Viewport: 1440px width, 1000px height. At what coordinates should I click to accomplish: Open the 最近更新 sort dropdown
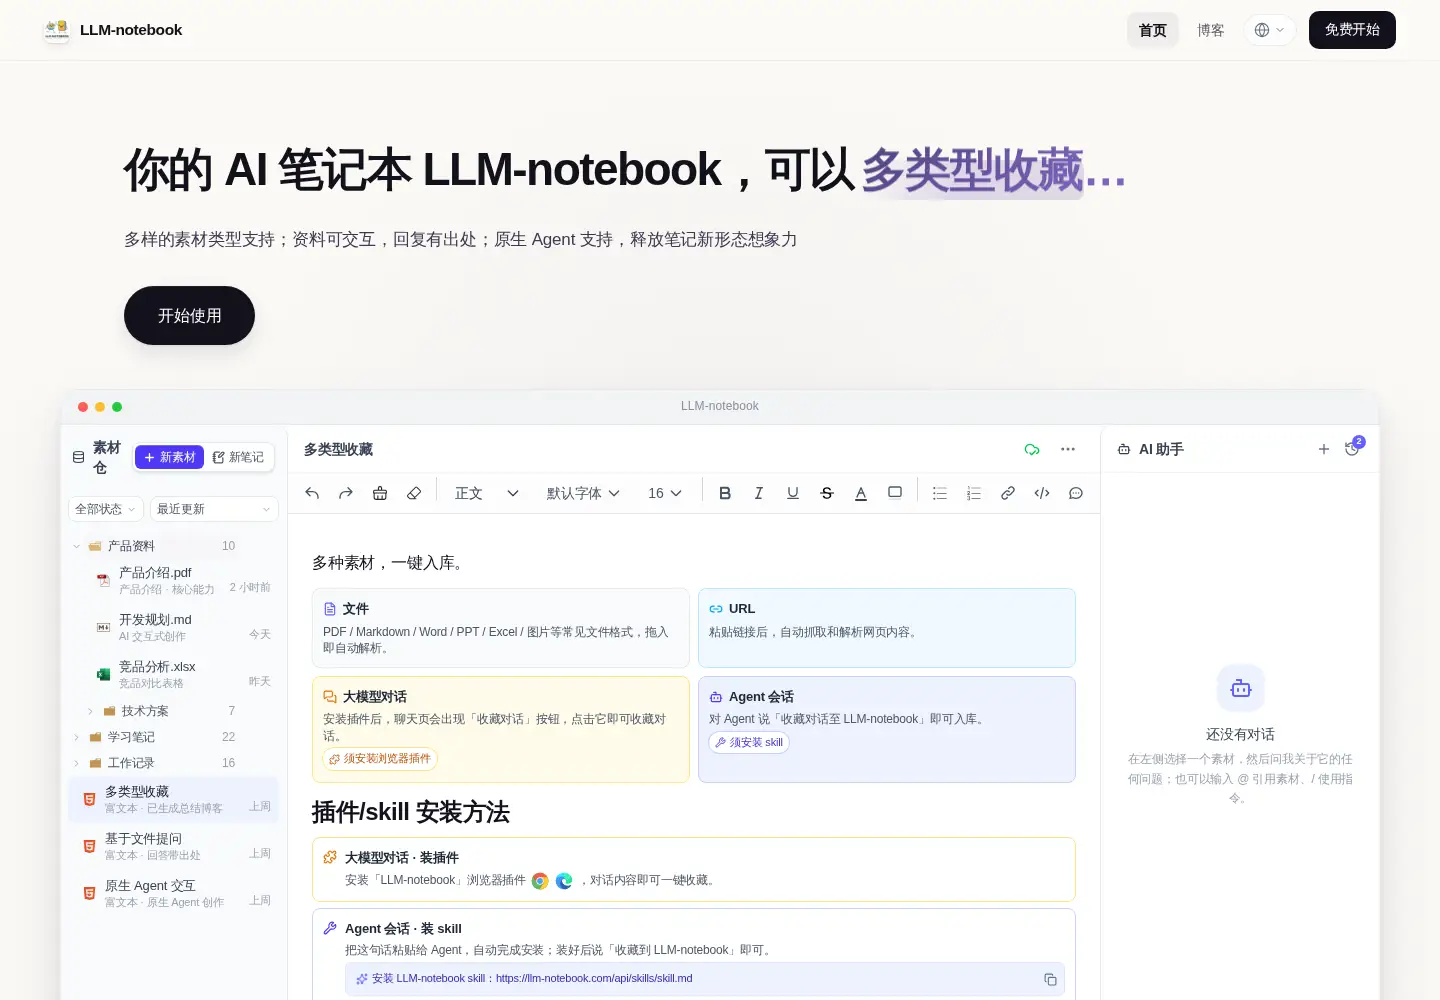(214, 509)
